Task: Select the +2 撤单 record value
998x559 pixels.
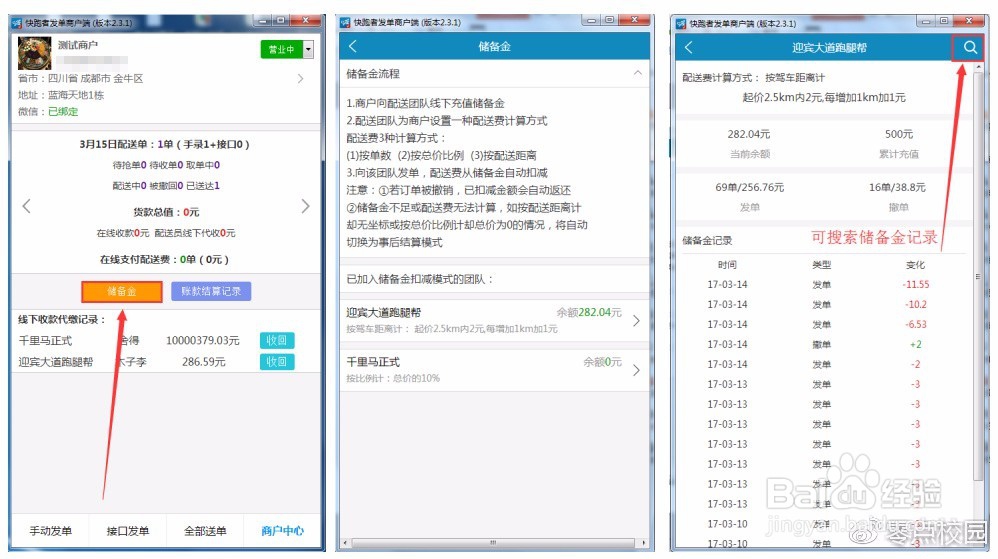Action: point(916,344)
